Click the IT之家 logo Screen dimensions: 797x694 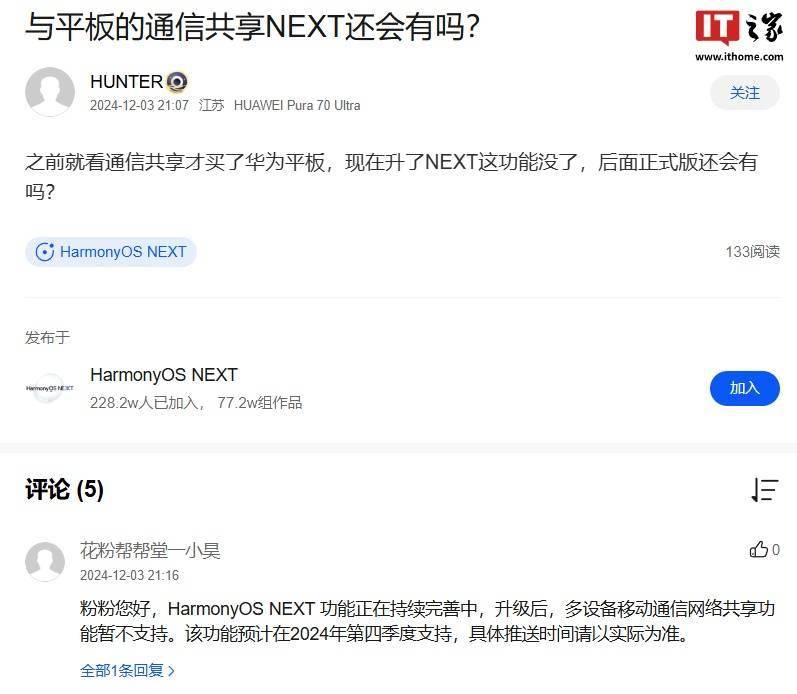(739, 26)
